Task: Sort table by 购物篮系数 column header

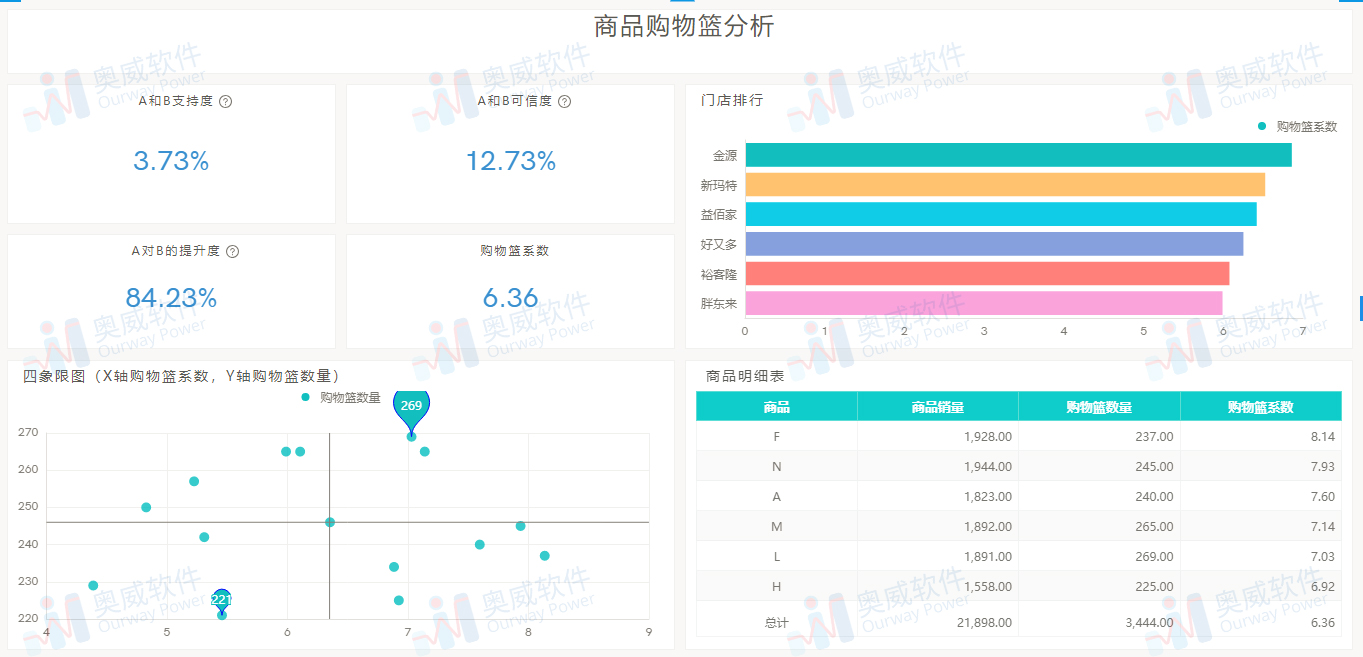Action: click(x=1260, y=407)
